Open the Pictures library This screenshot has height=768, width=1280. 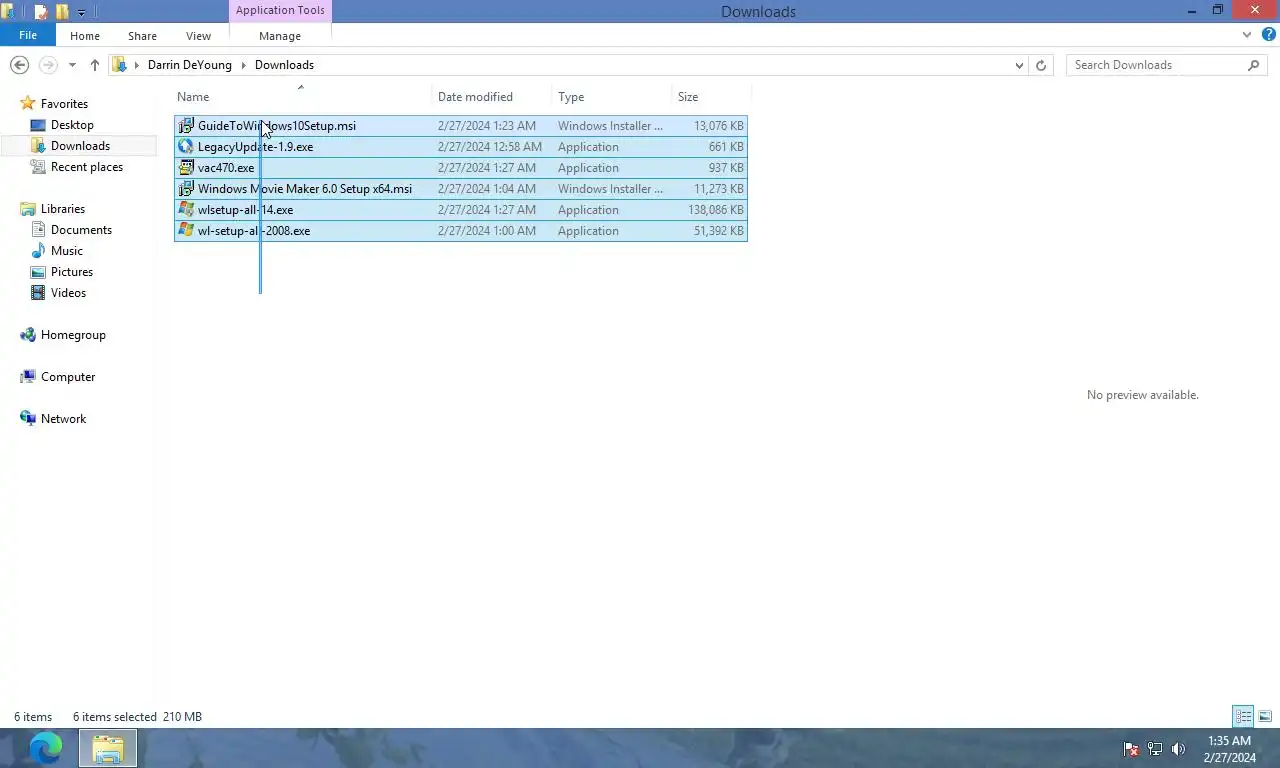pos(72,272)
